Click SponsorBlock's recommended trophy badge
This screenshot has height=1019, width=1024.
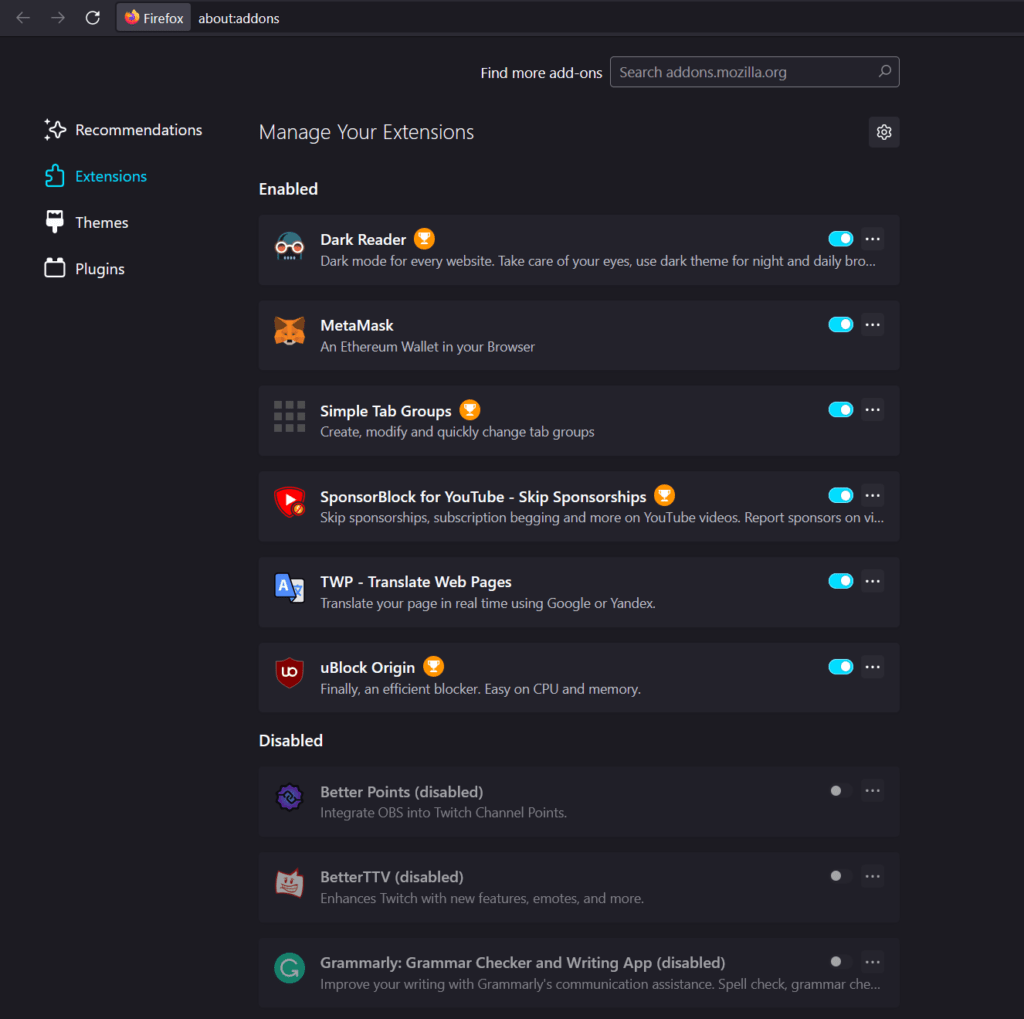click(664, 496)
